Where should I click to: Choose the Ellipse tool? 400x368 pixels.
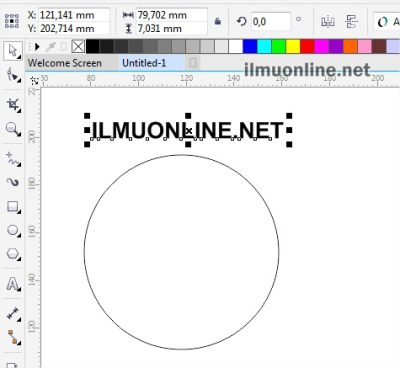click(13, 231)
